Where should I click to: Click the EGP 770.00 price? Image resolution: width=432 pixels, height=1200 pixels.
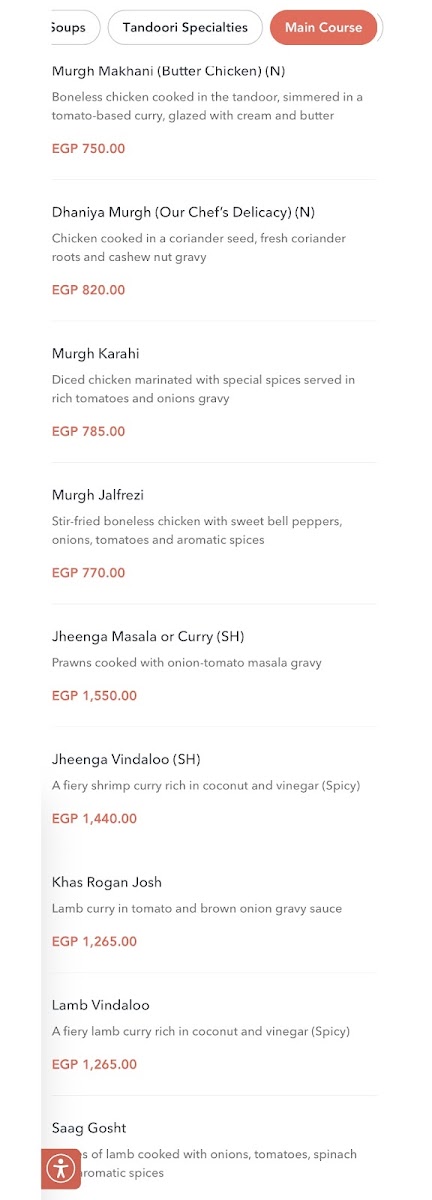coord(89,573)
